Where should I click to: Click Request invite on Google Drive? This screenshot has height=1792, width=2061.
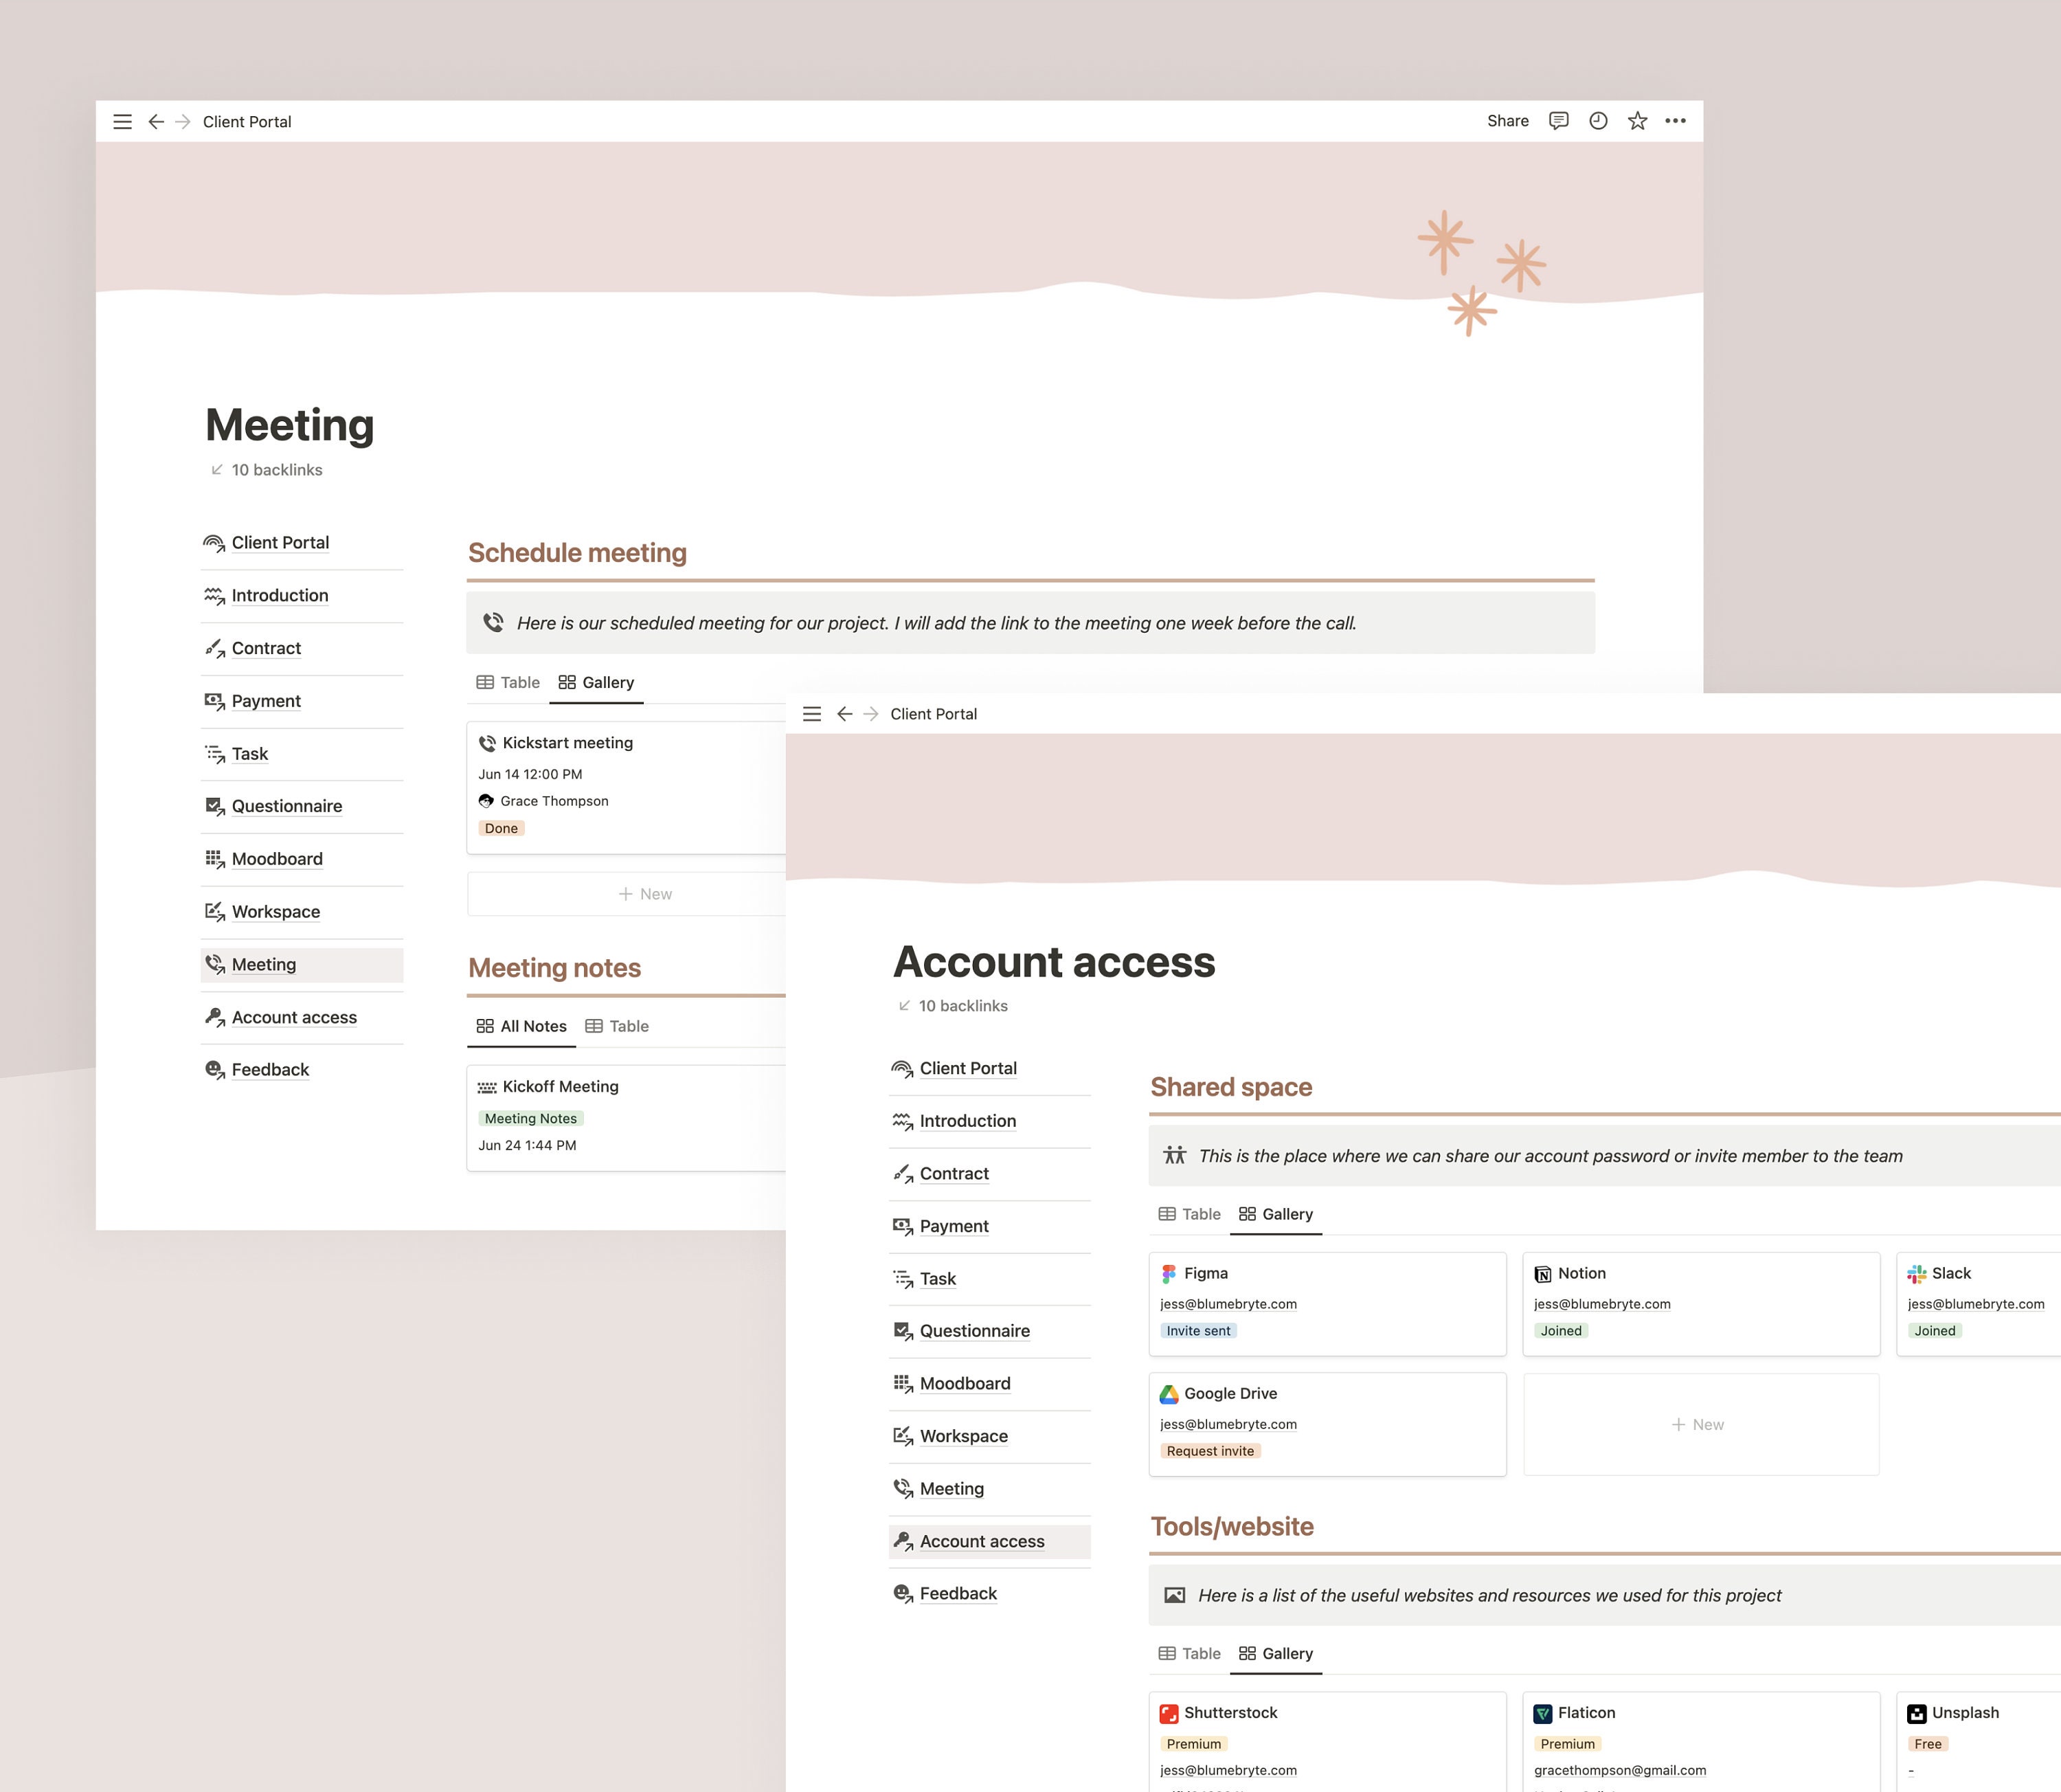coord(1210,1451)
